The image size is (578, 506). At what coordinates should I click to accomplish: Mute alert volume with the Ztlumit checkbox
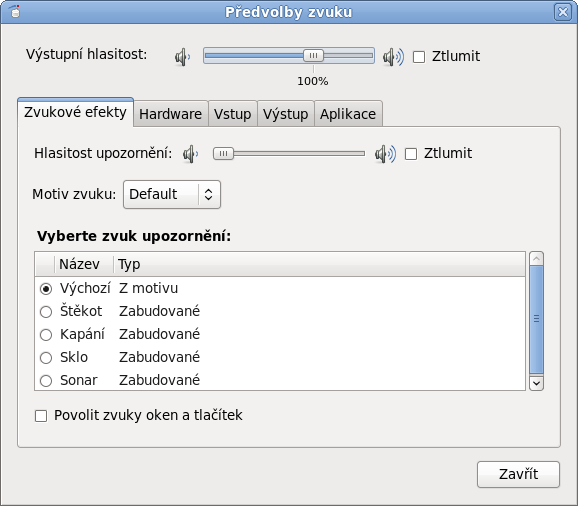(411, 154)
